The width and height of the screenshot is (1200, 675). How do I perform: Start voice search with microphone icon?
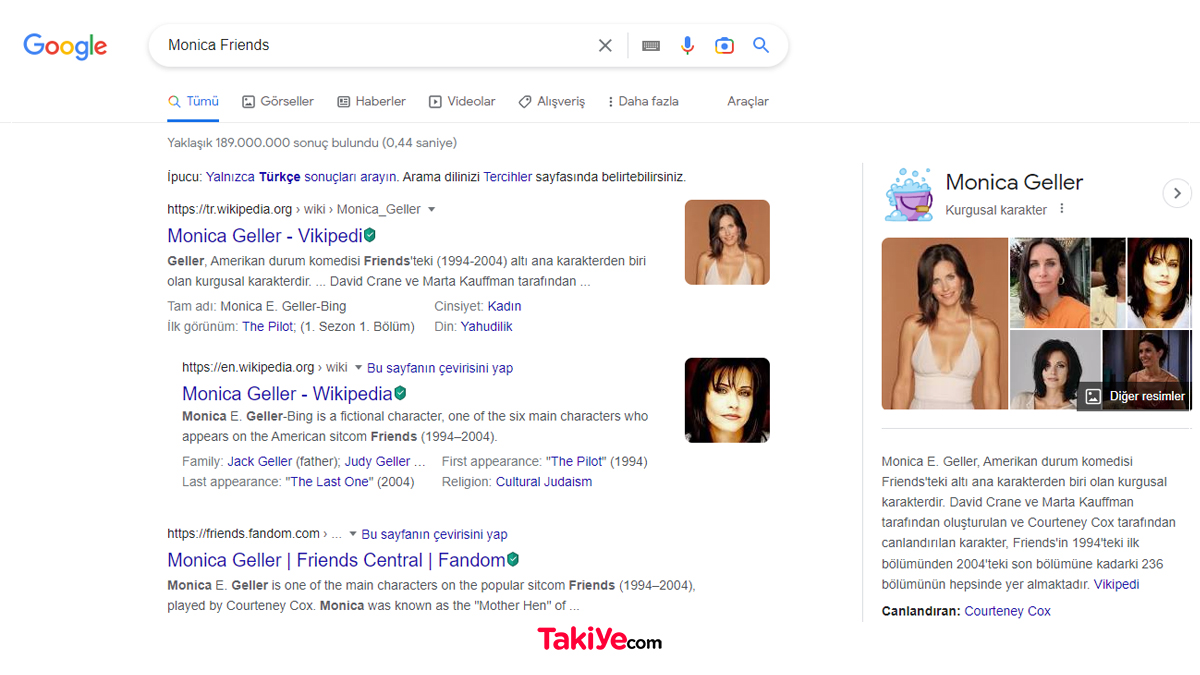687,45
